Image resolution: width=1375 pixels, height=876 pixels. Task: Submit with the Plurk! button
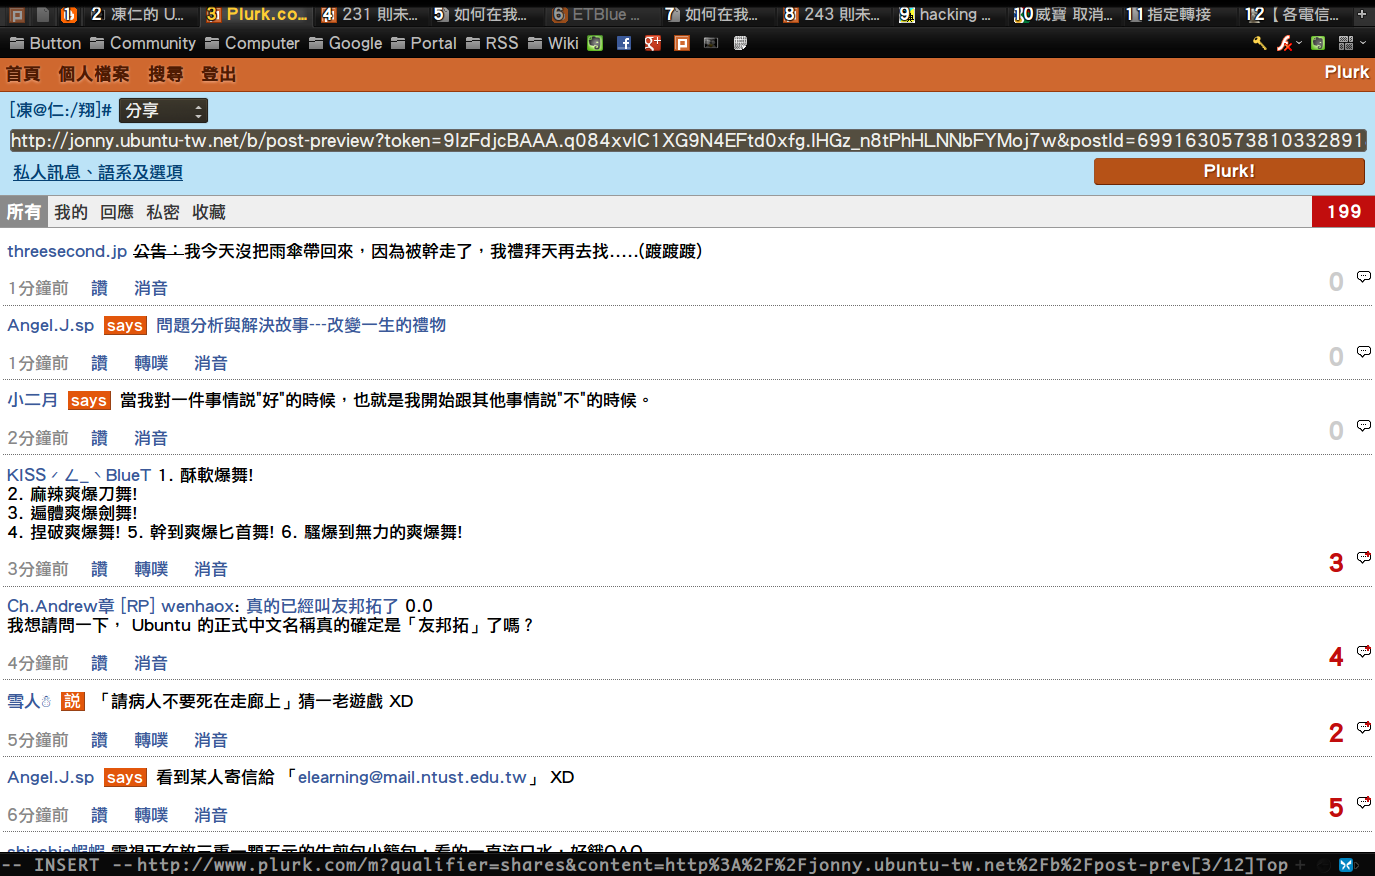[1229, 171]
